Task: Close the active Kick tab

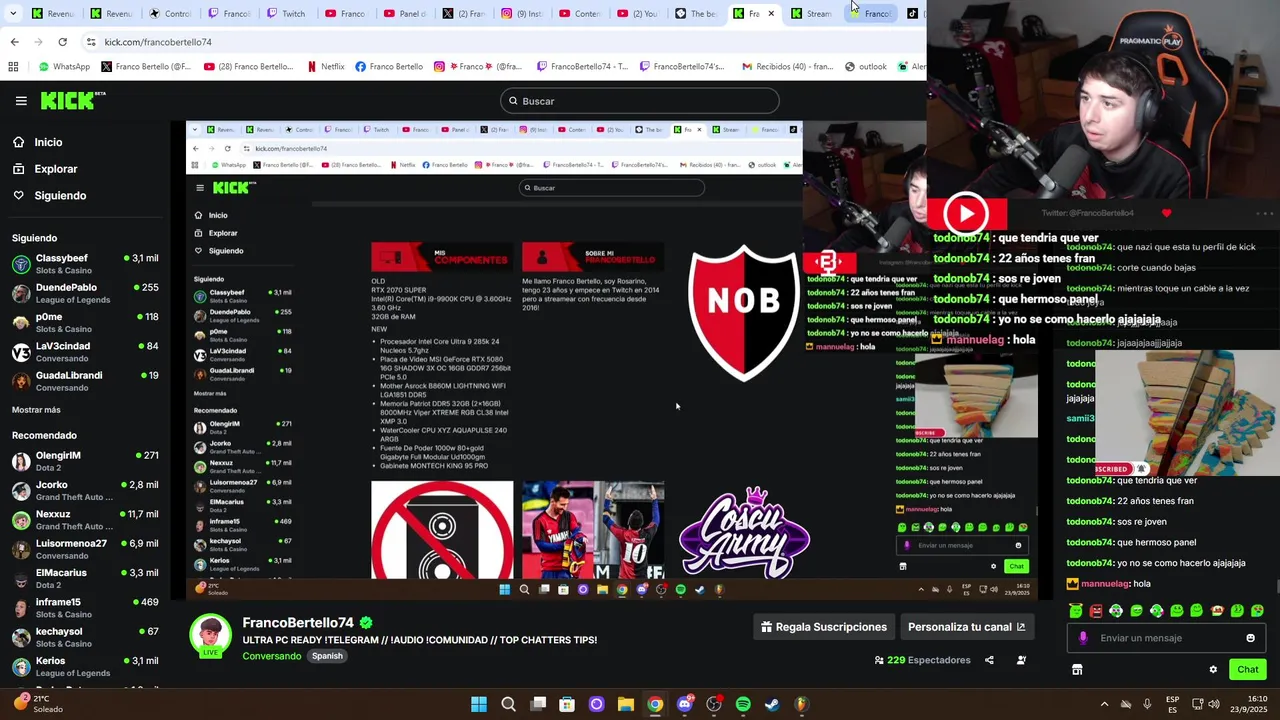Action: point(771,14)
